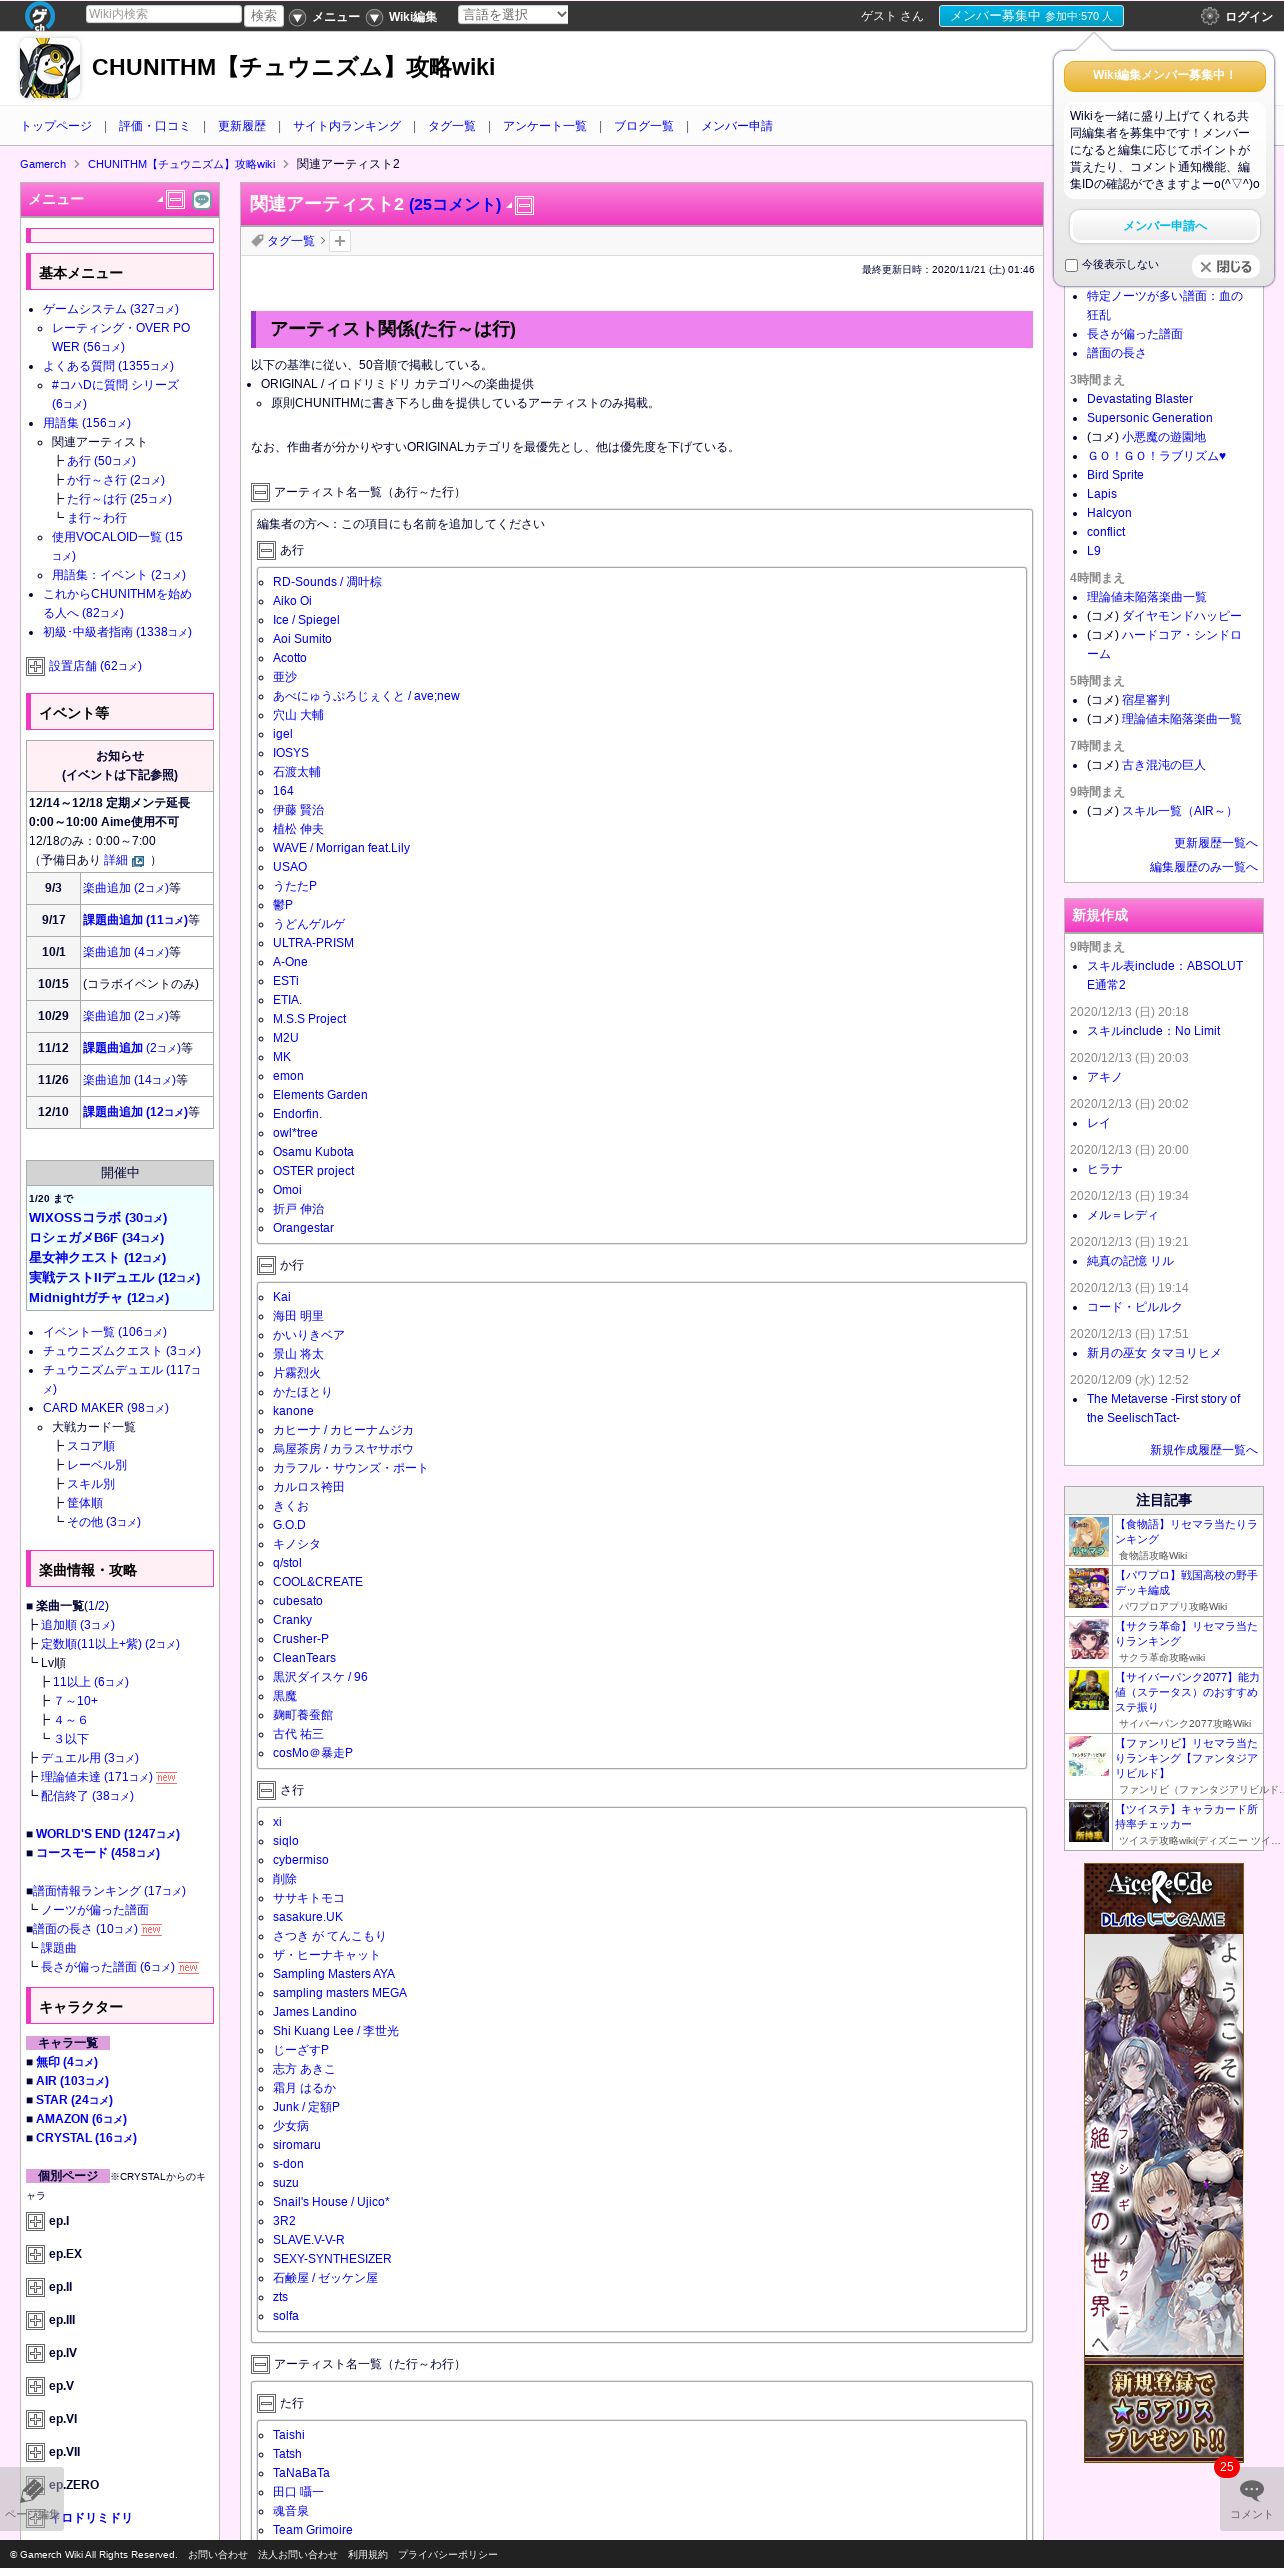Open the RD-Sounds / 凋叶棕 artist link
The width and height of the screenshot is (1284, 2568).
point(327,582)
